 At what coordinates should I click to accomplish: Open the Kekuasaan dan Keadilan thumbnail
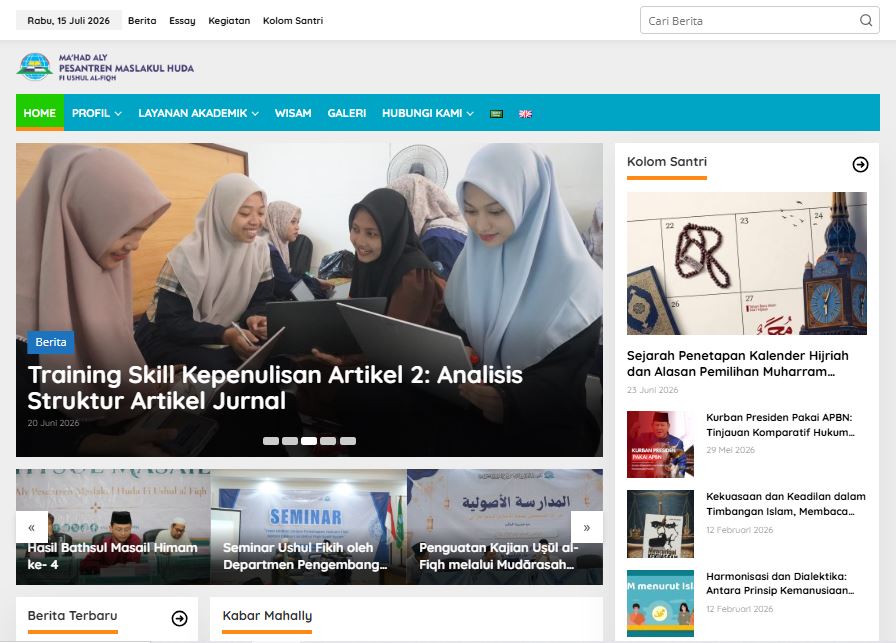(x=660, y=524)
